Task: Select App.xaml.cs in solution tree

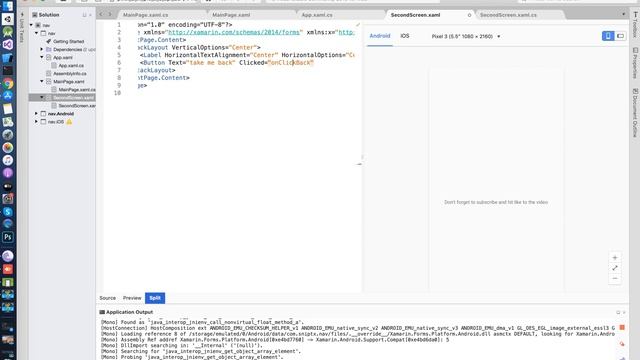Action: coord(71,65)
